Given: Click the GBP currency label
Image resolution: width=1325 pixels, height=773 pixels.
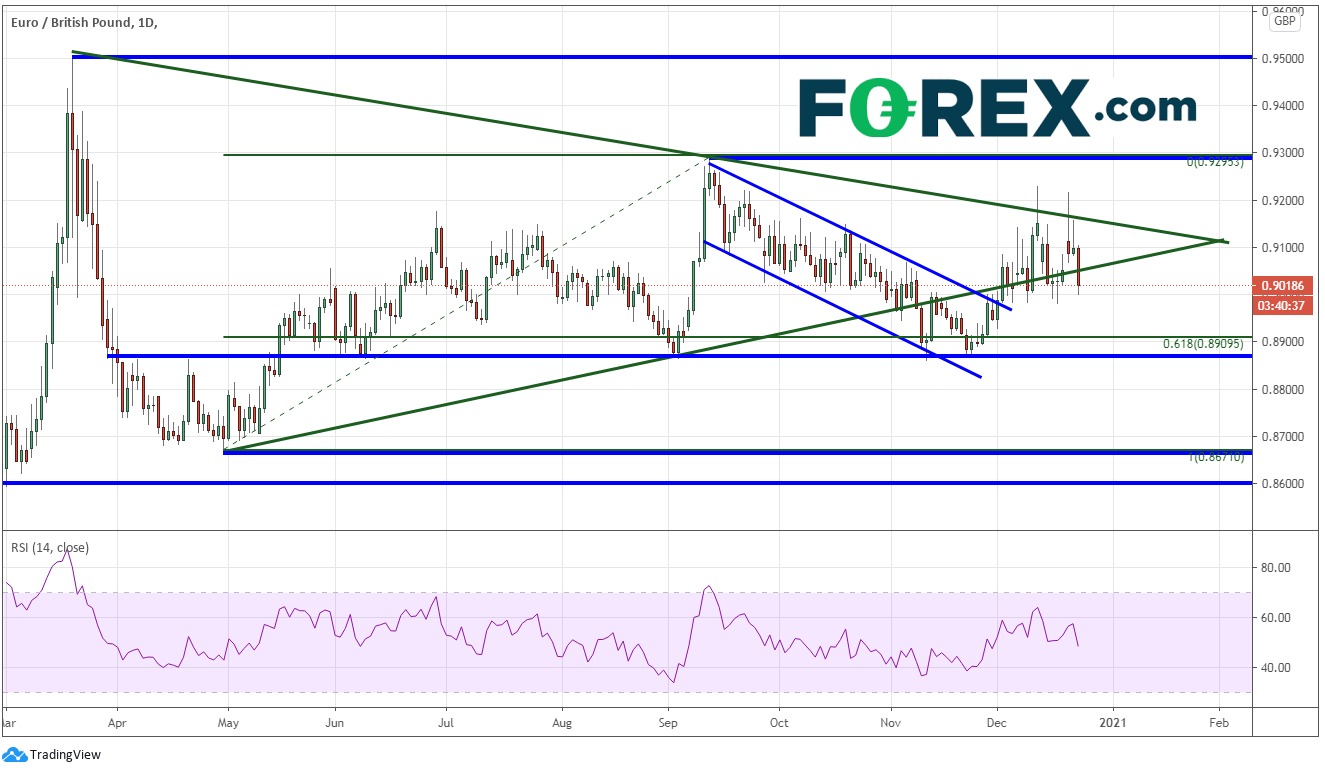Looking at the screenshot, I should [1285, 19].
